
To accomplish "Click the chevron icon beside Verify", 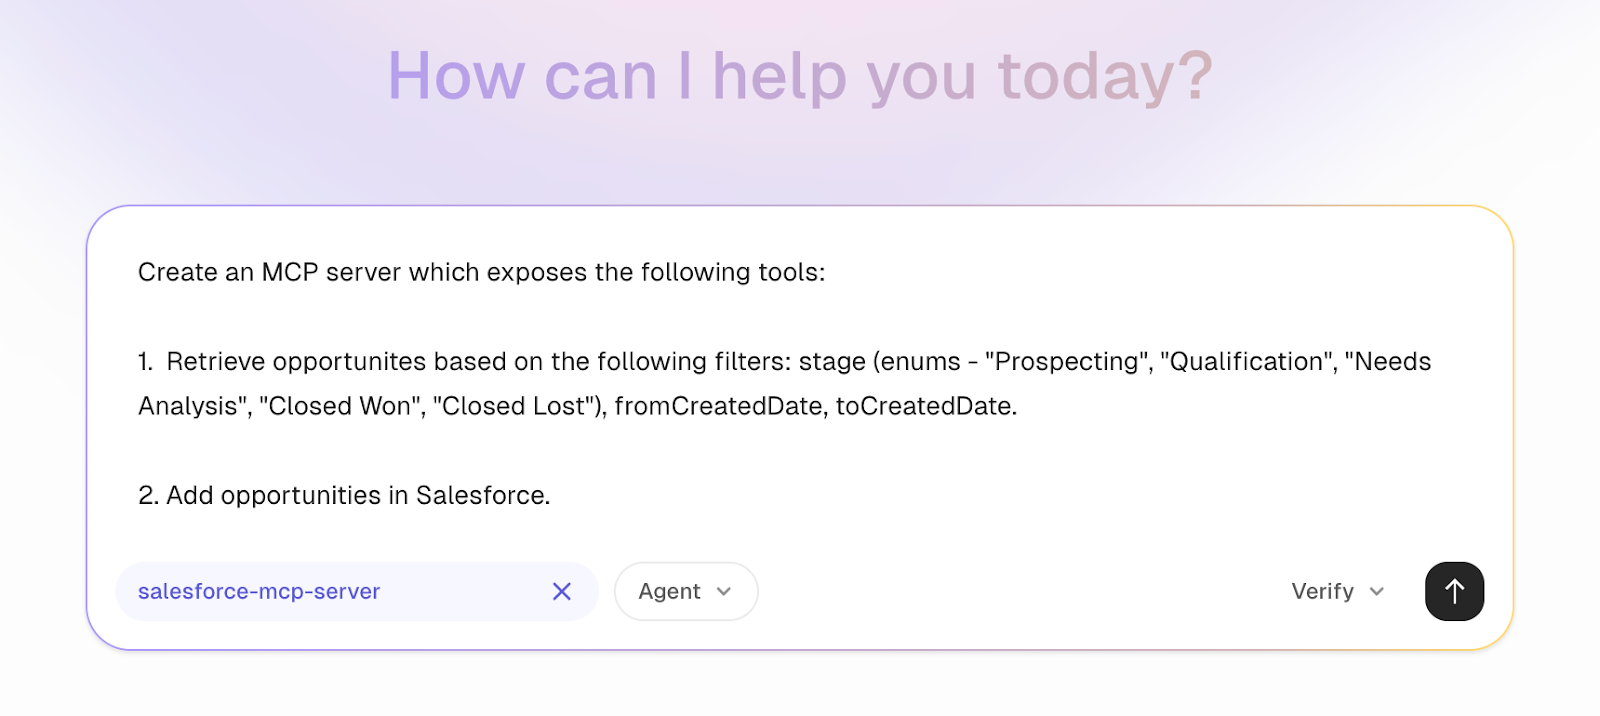I will pyautogui.click(x=1376, y=591).
